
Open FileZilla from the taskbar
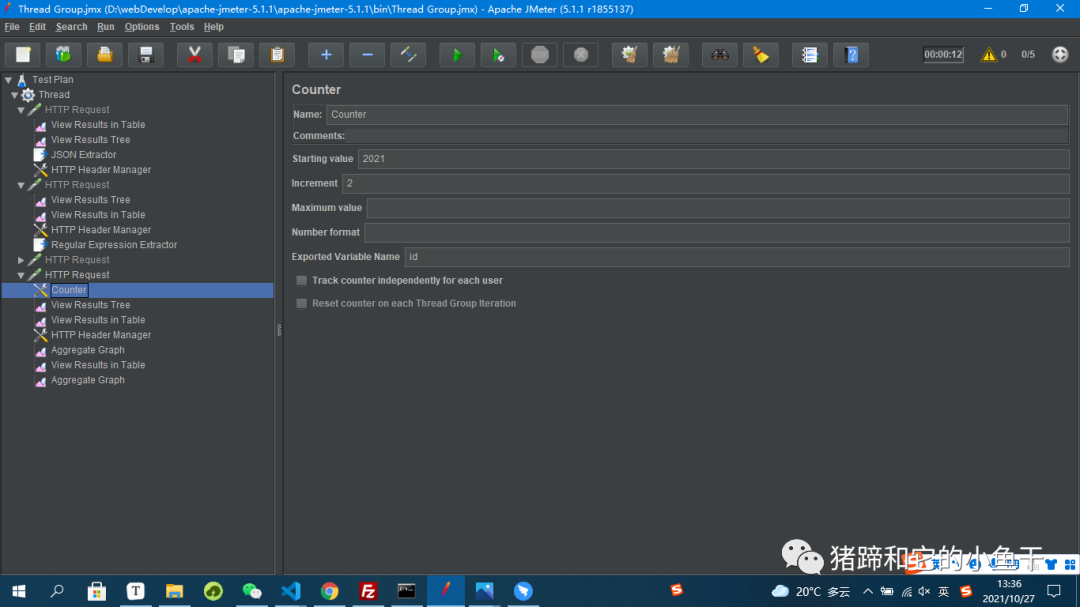pos(368,591)
